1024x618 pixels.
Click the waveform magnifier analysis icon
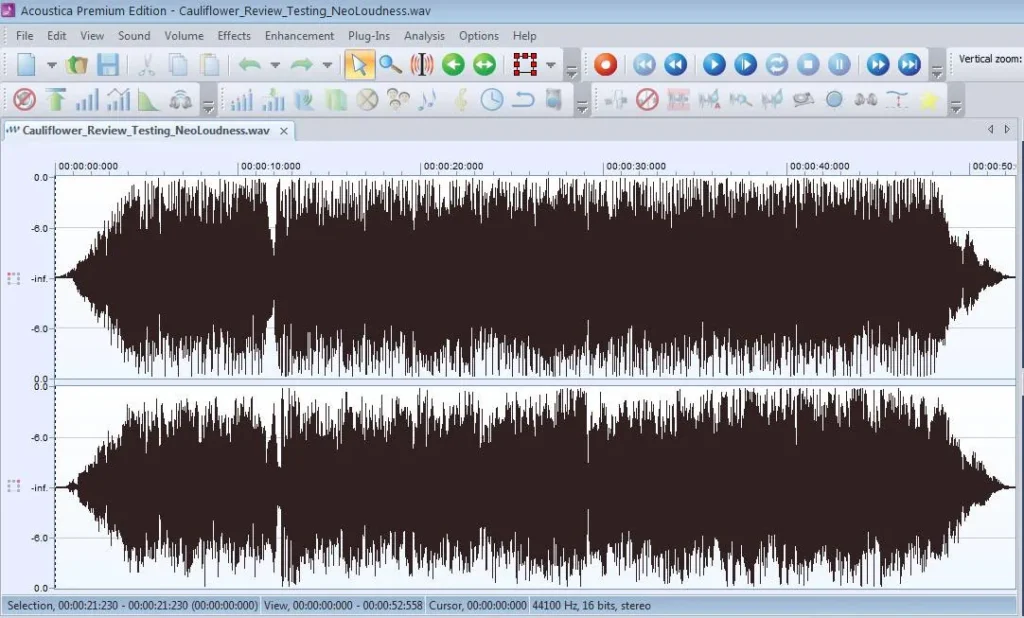pyautogui.click(x=741, y=100)
